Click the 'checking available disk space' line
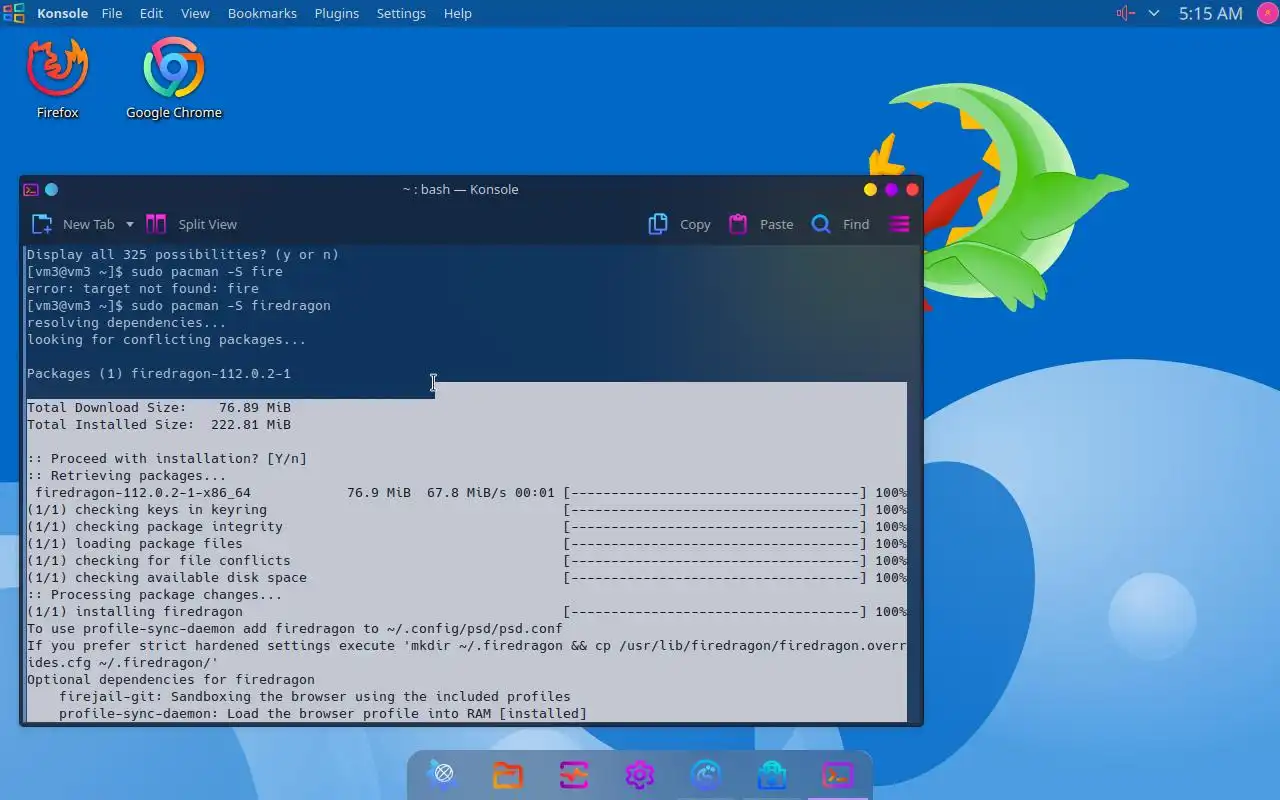 pos(167,577)
